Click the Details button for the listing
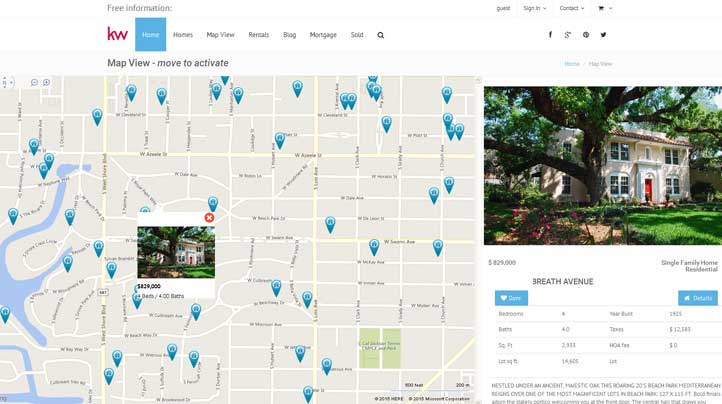Image resolution: width=722 pixels, height=404 pixels. coord(697,298)
